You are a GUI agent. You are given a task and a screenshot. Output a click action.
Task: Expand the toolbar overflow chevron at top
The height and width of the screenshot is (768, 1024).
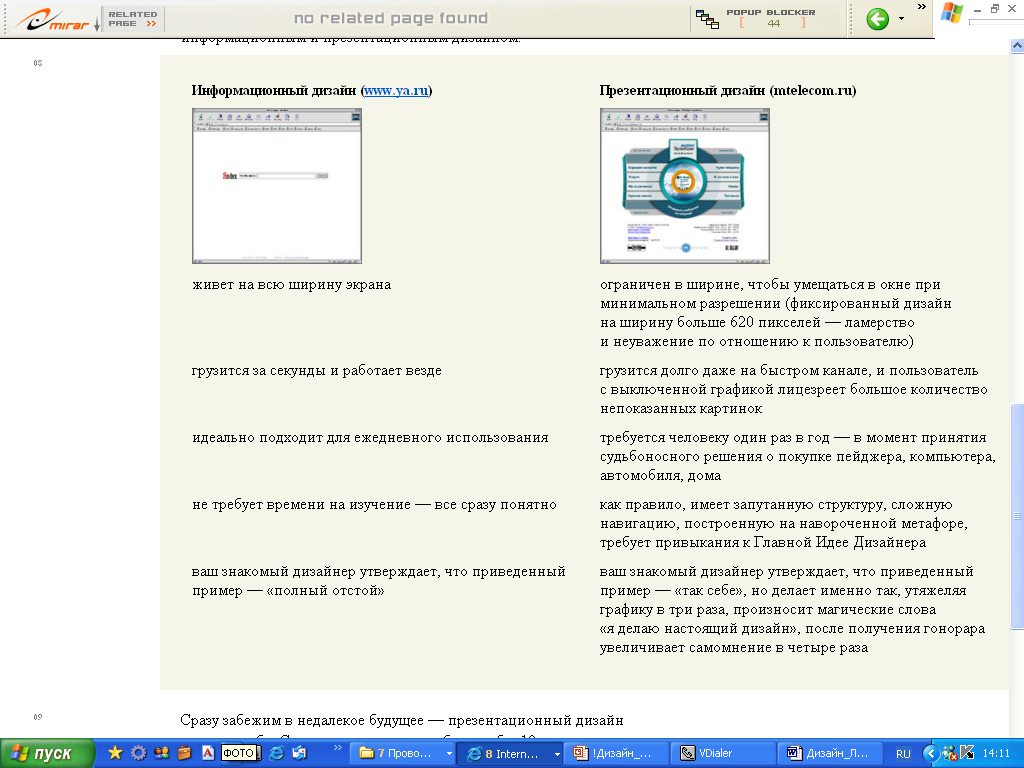pyautogui.click(x=921, y=7)
